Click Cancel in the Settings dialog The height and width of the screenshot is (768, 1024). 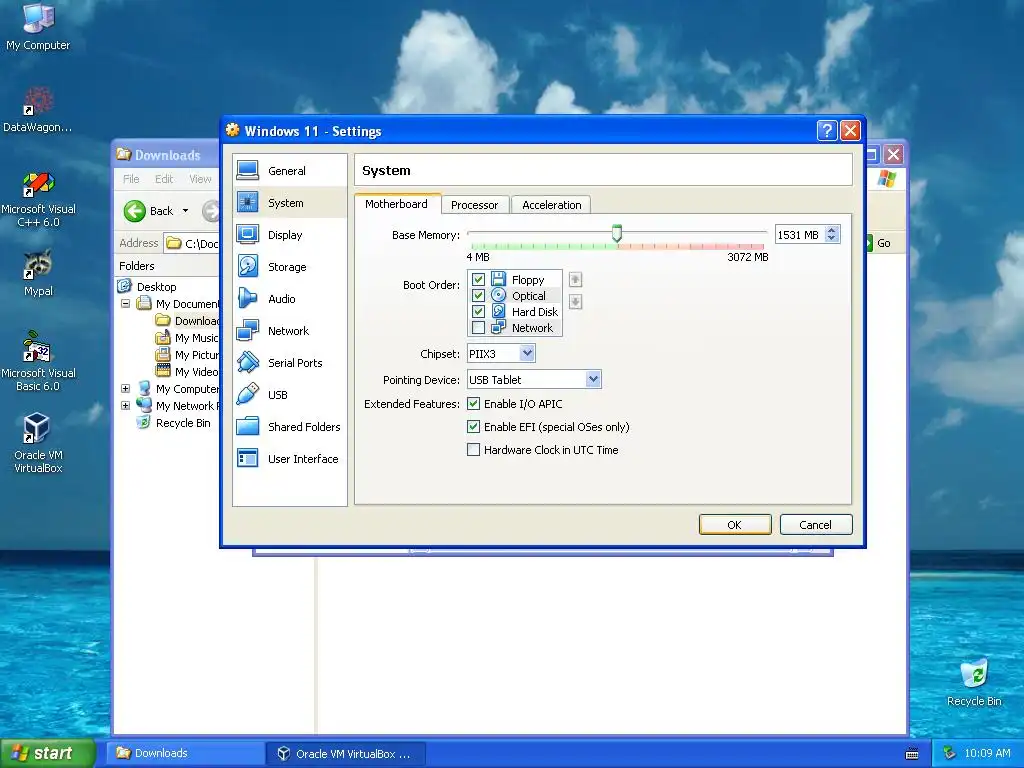point(816,524)
